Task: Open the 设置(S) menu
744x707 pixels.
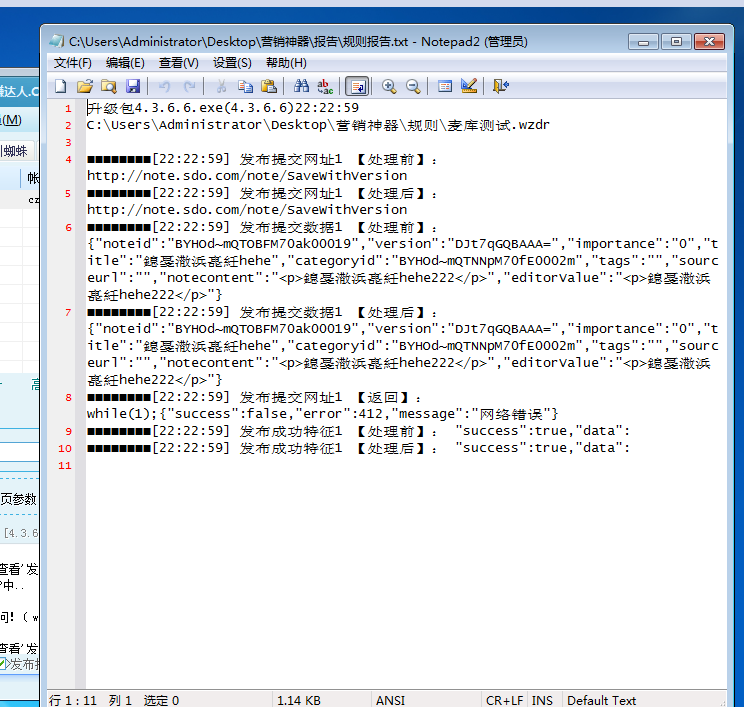Action: [x=232, y=63]
